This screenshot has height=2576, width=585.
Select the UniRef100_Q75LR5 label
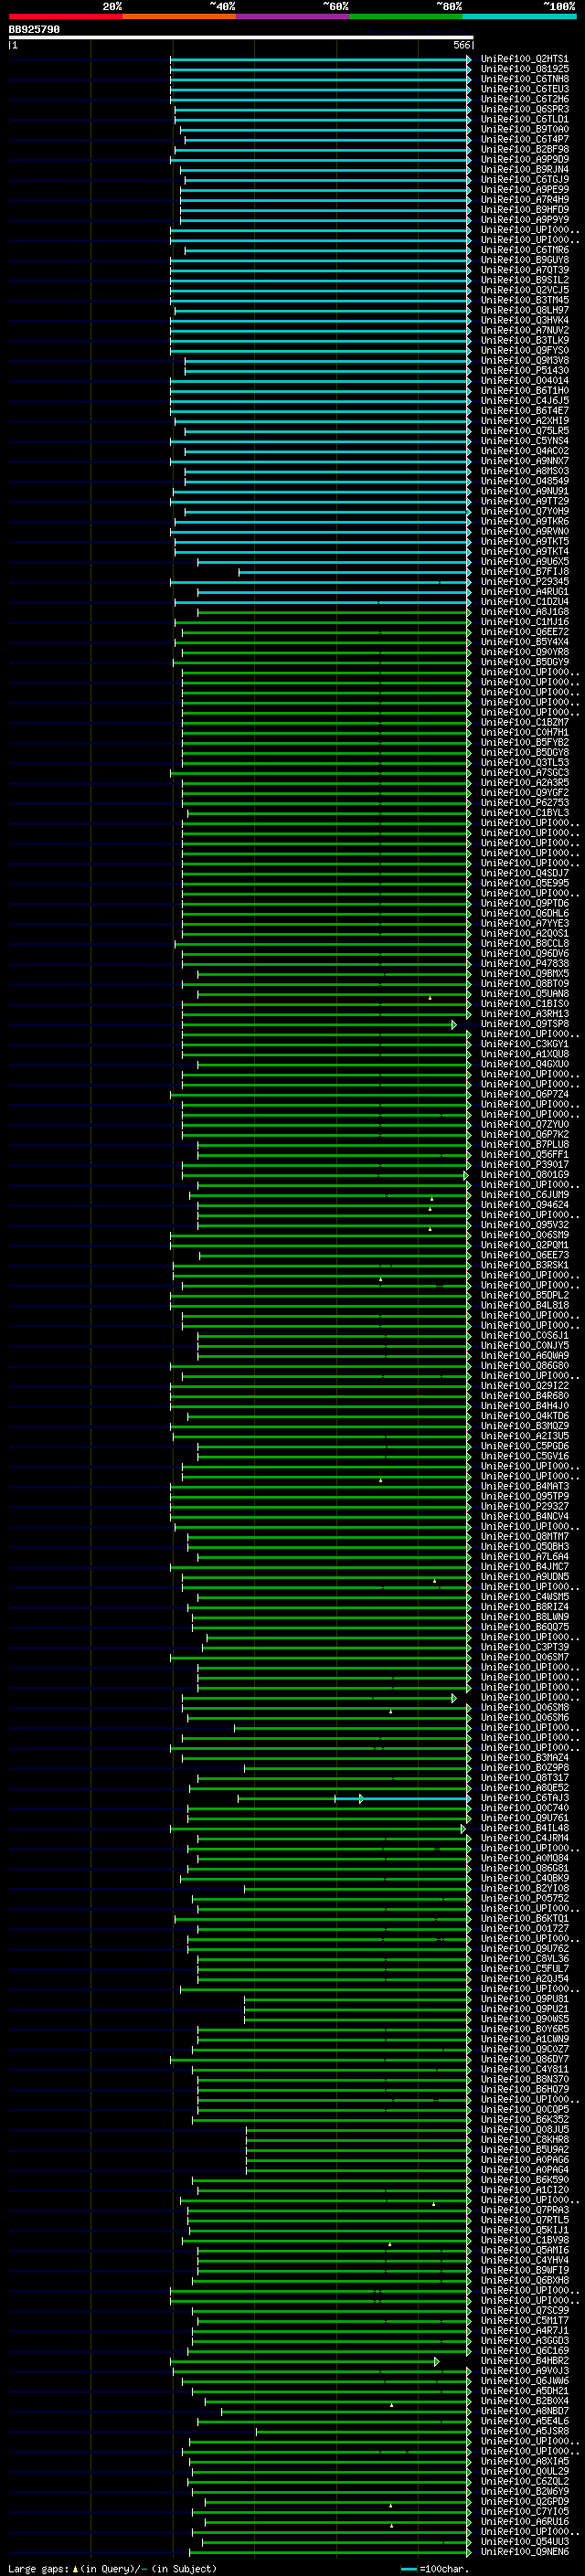524,431
